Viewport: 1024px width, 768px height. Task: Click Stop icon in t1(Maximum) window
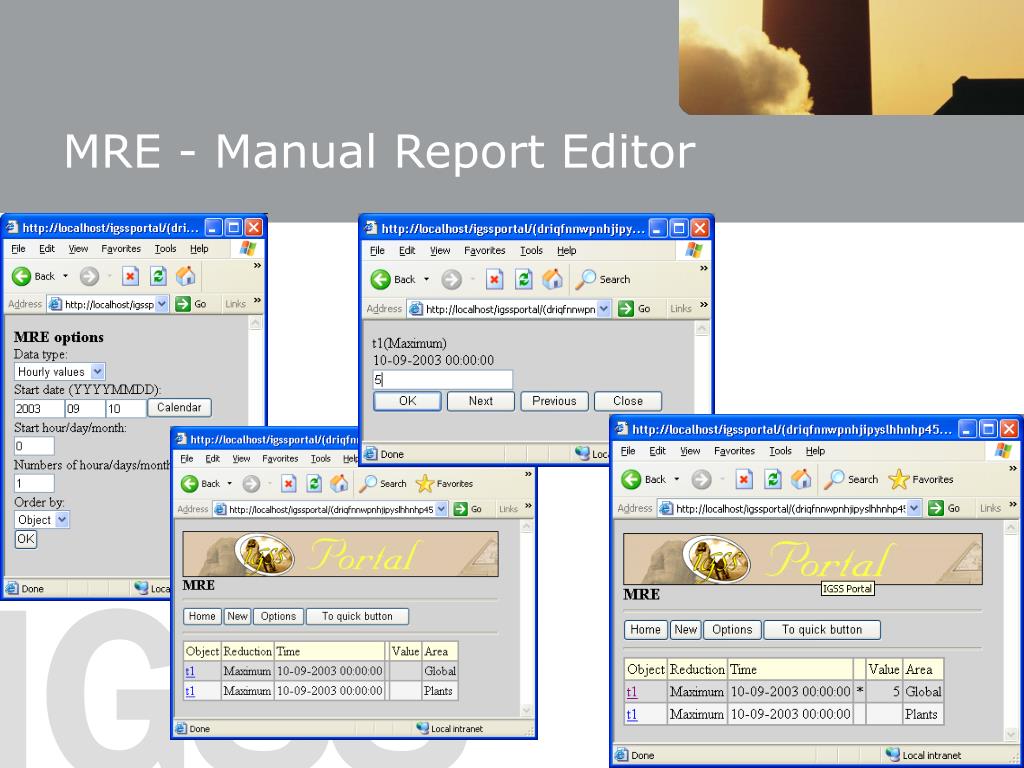click(494, 280)
